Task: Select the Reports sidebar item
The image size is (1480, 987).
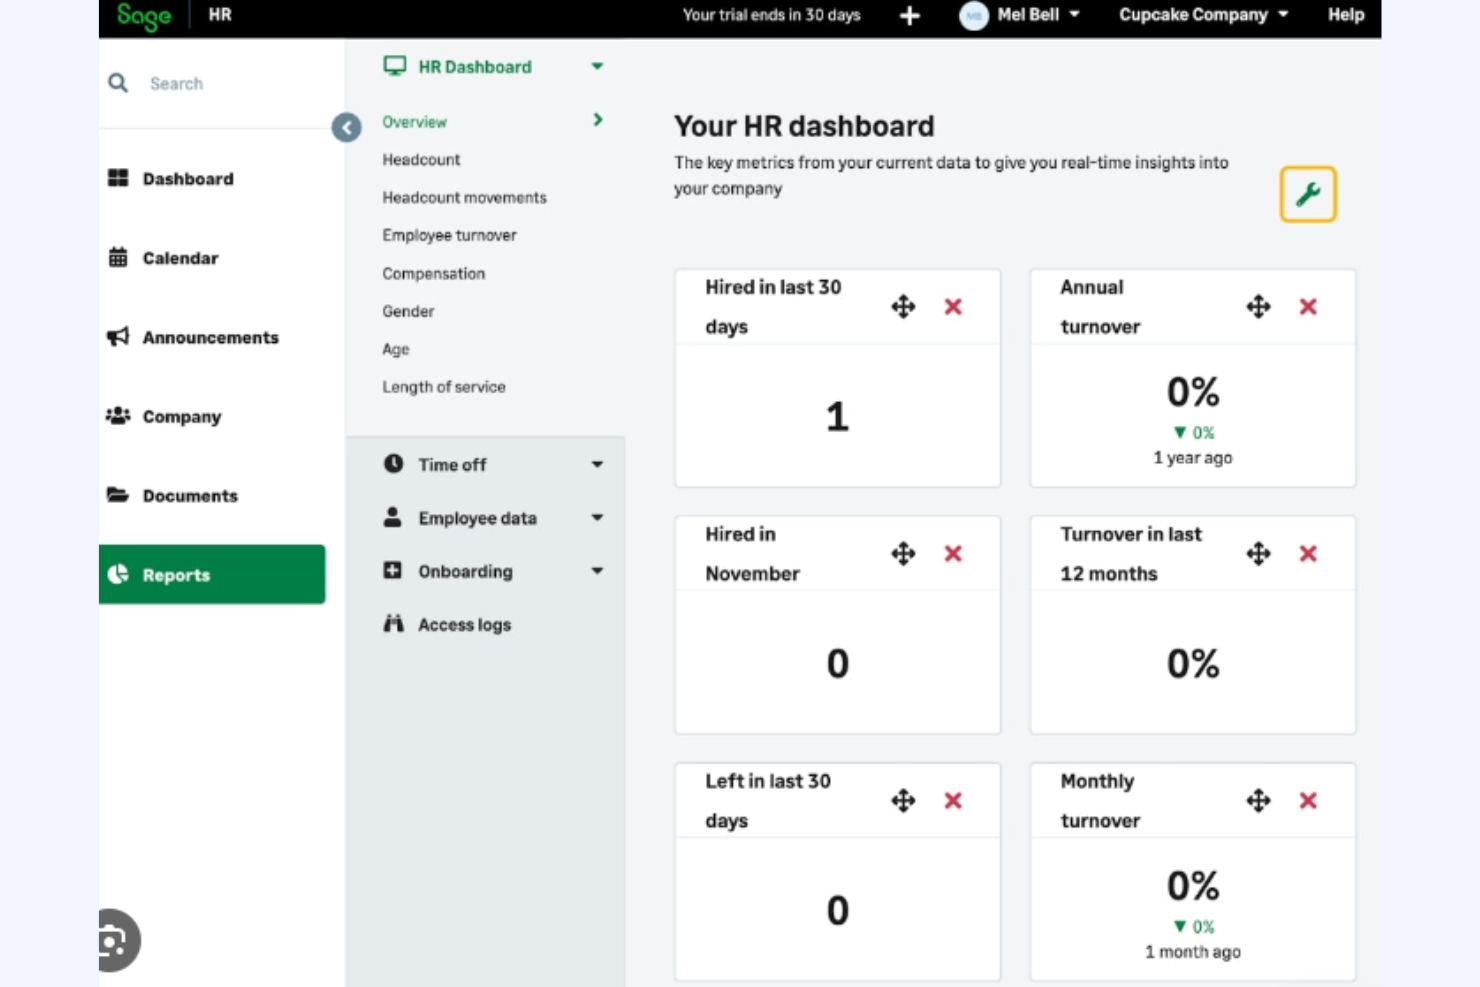Action: pyautogui.click(x=212, y=574)
